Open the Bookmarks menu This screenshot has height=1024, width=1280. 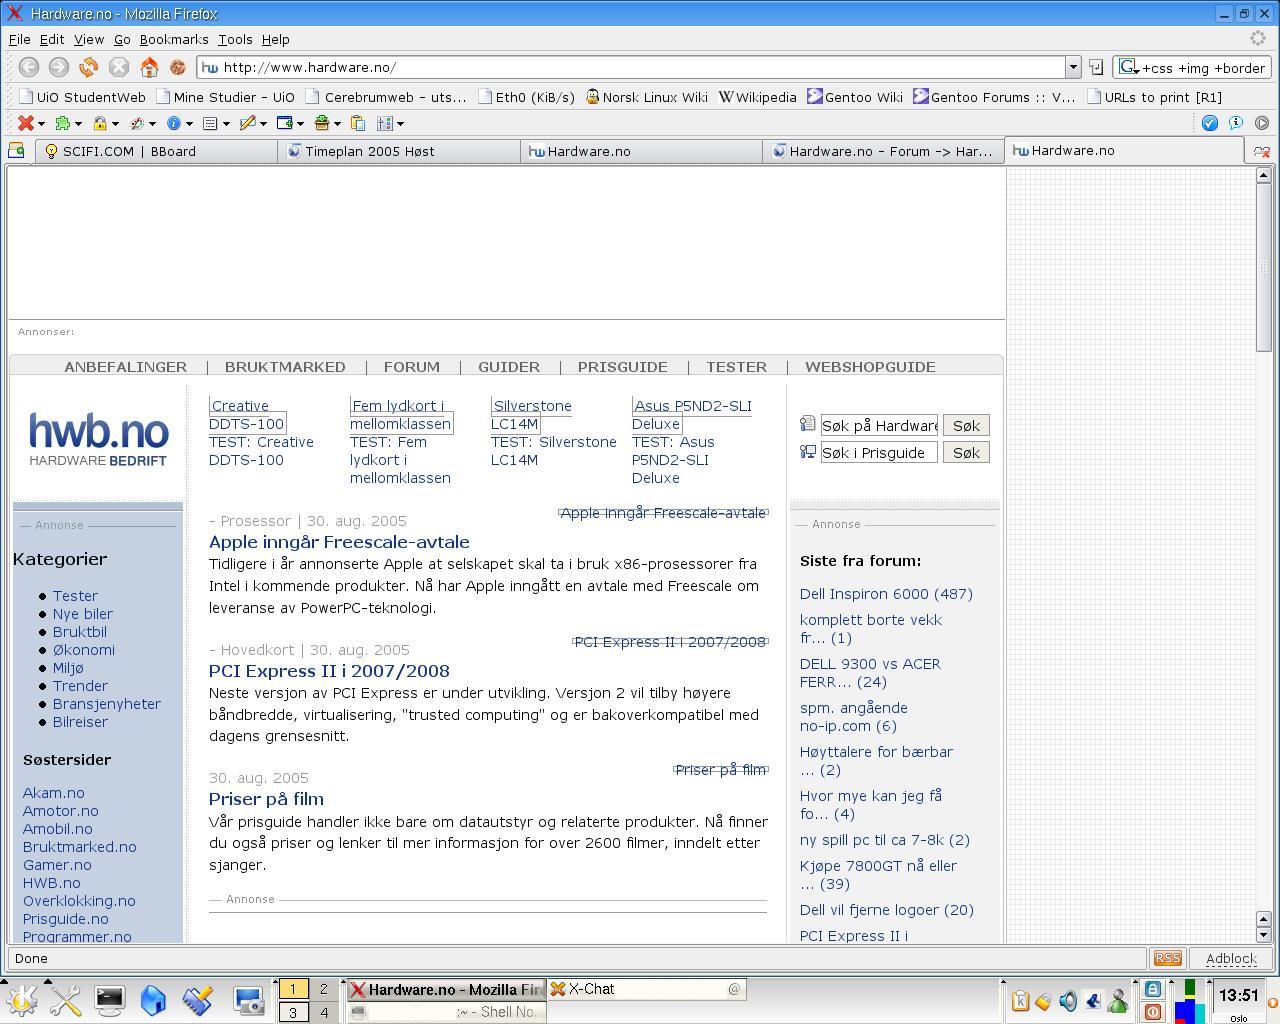[174, 39]
